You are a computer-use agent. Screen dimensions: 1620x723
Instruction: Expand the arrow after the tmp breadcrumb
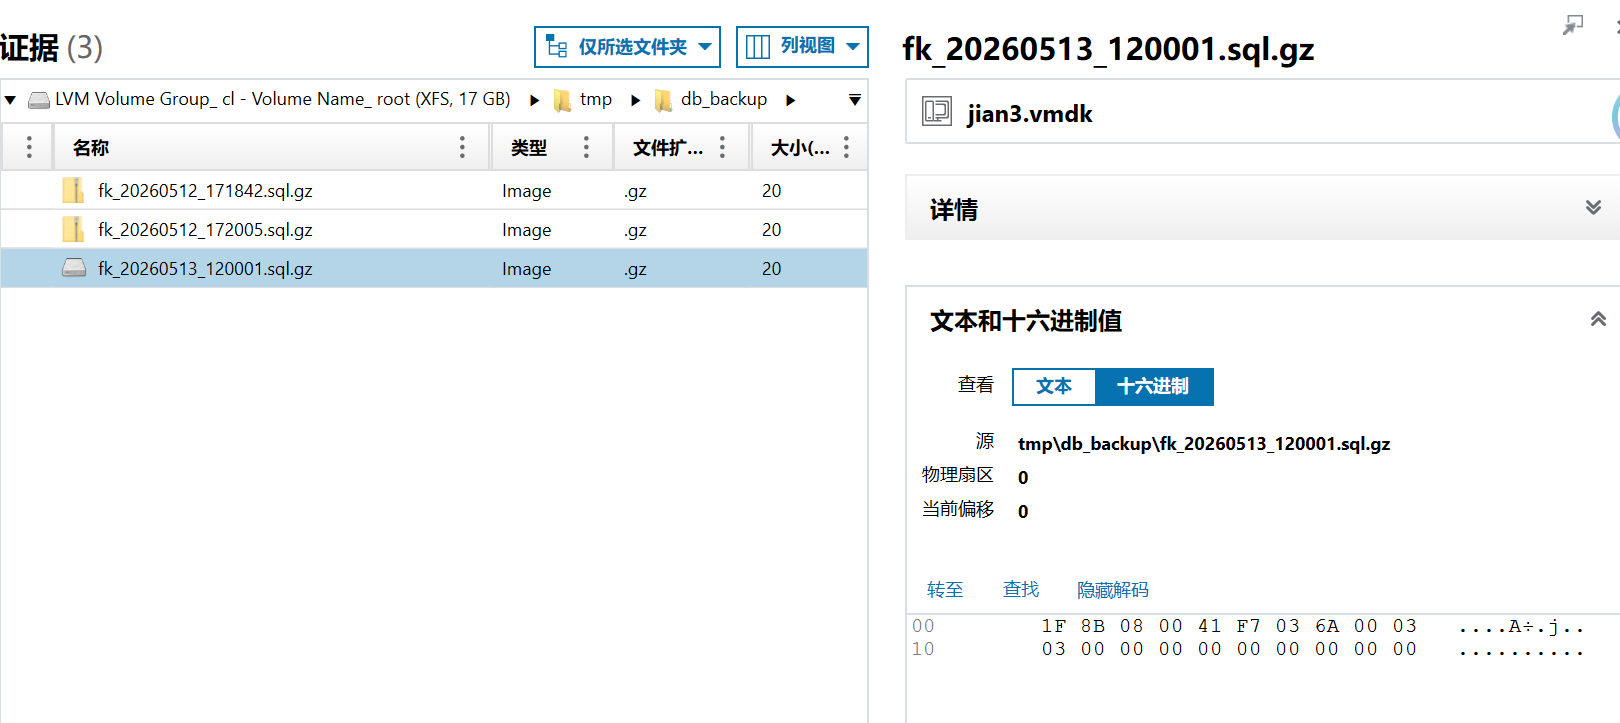point(635,100)
